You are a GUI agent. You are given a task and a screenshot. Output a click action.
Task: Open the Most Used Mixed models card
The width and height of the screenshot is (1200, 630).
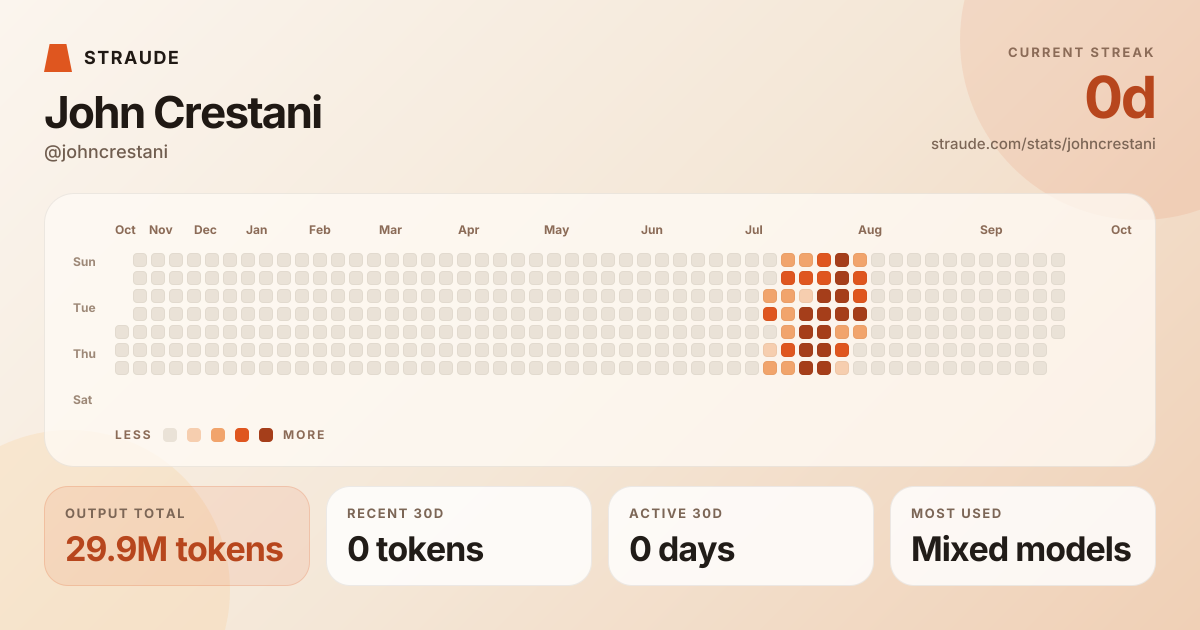tap(1023, 536)
